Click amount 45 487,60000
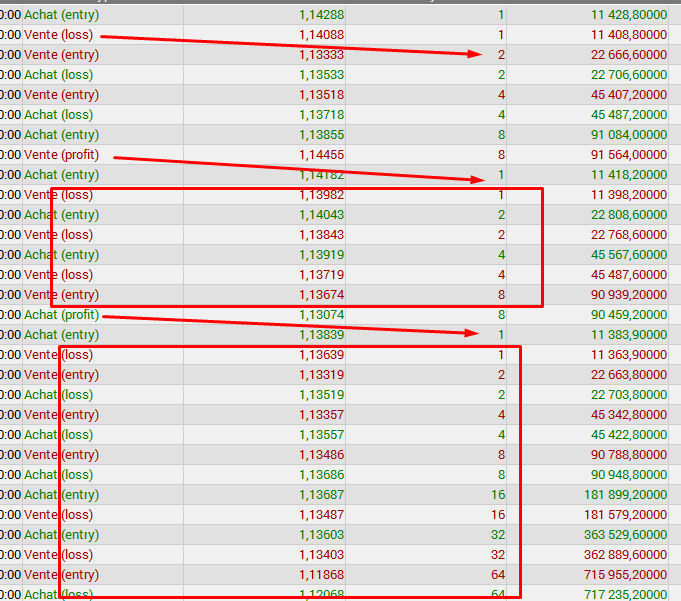The height and width of the screenshot is (601, 681). tap(629, 274)
